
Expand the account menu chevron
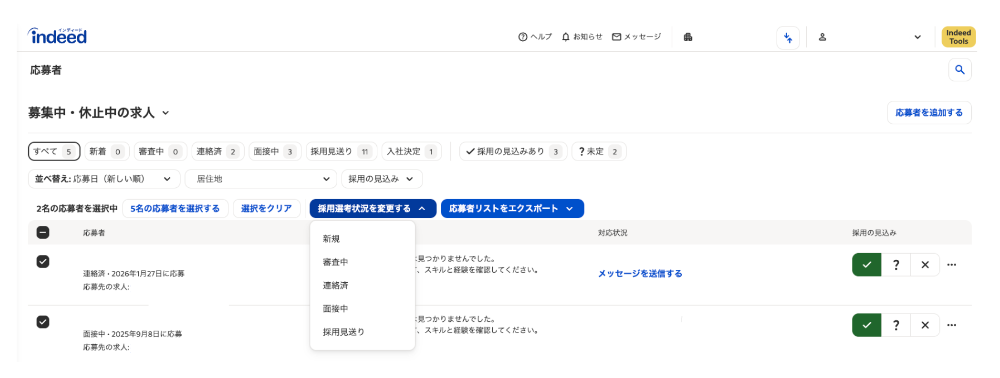(x=917, y=37)
